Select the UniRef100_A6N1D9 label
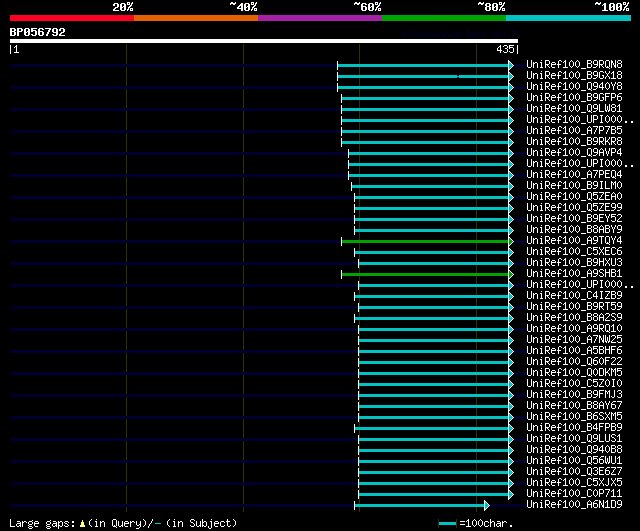This screenshot has width=640, height=531. point(574,505)
